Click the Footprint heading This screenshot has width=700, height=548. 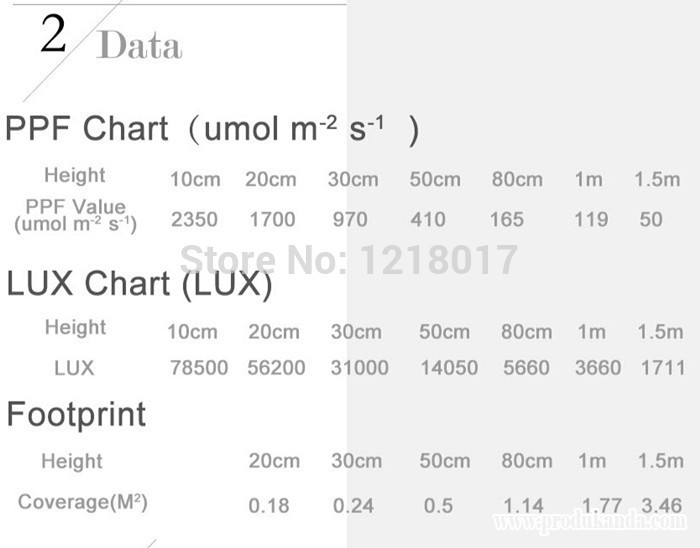tap(77, 414)
